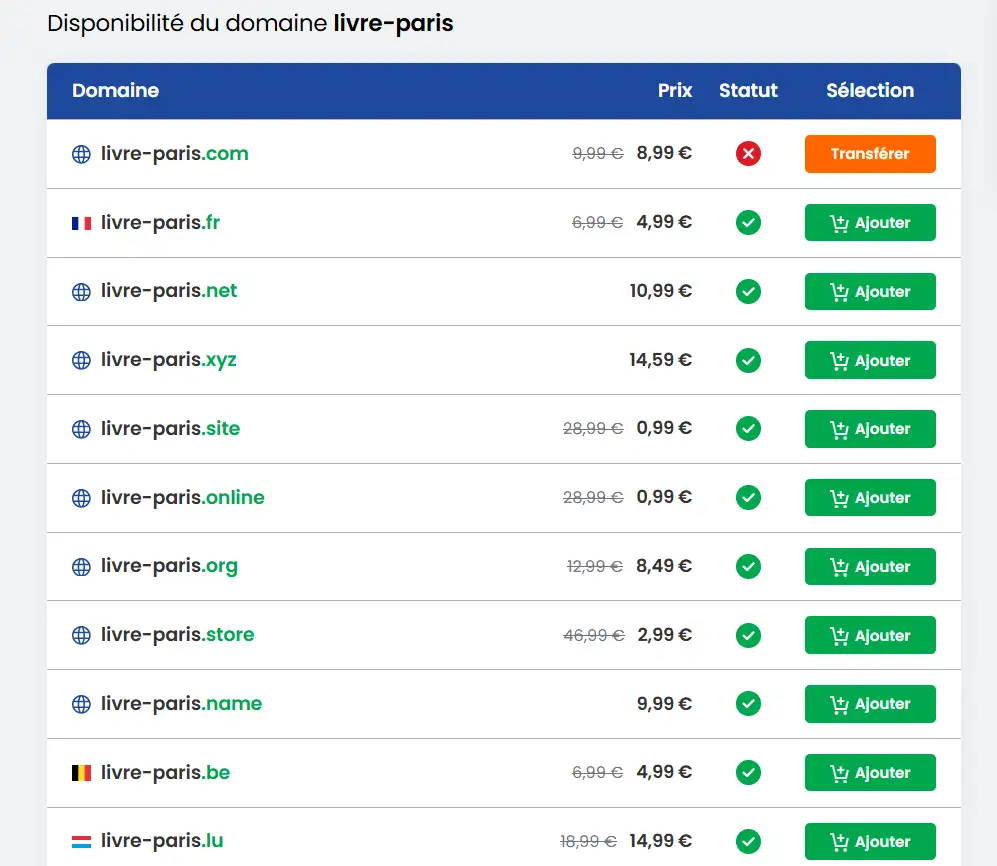Image resolution: width=997 pixels, height=866 pixels.
Task: Click the green check status for livre-paris.fr
Action: coord(748,223)
